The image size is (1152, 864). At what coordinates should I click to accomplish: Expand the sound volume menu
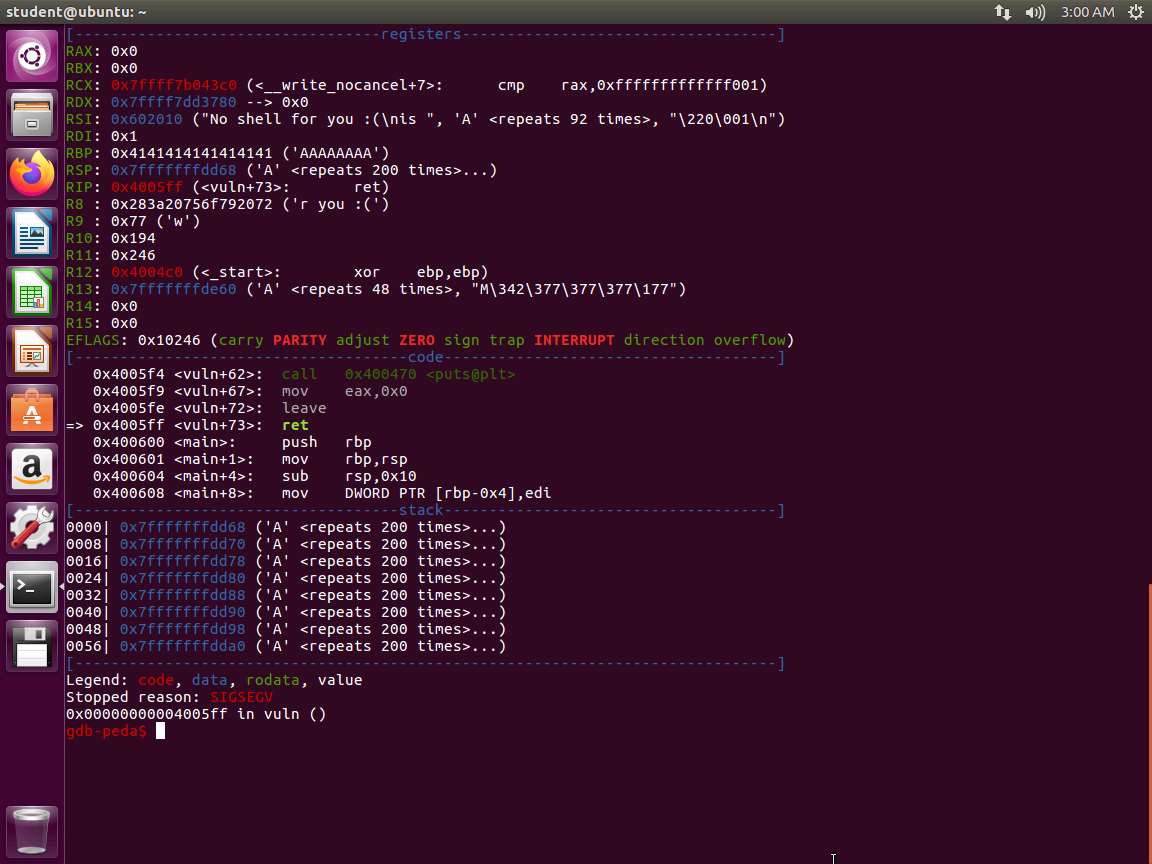1035,12
